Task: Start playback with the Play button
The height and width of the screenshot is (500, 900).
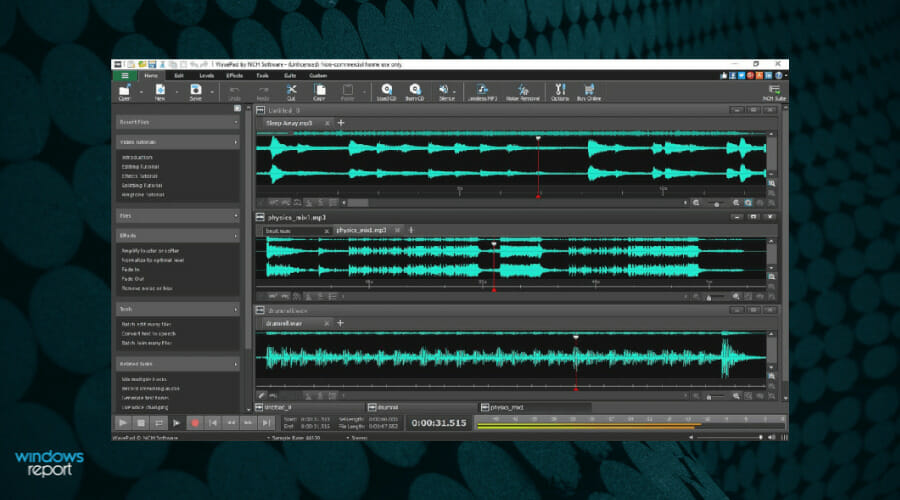Action: (x=123, y=423)
